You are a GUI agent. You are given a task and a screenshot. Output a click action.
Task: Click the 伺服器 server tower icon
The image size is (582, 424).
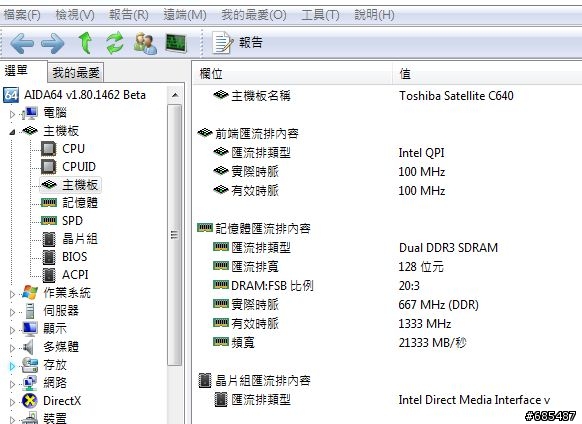30,311
